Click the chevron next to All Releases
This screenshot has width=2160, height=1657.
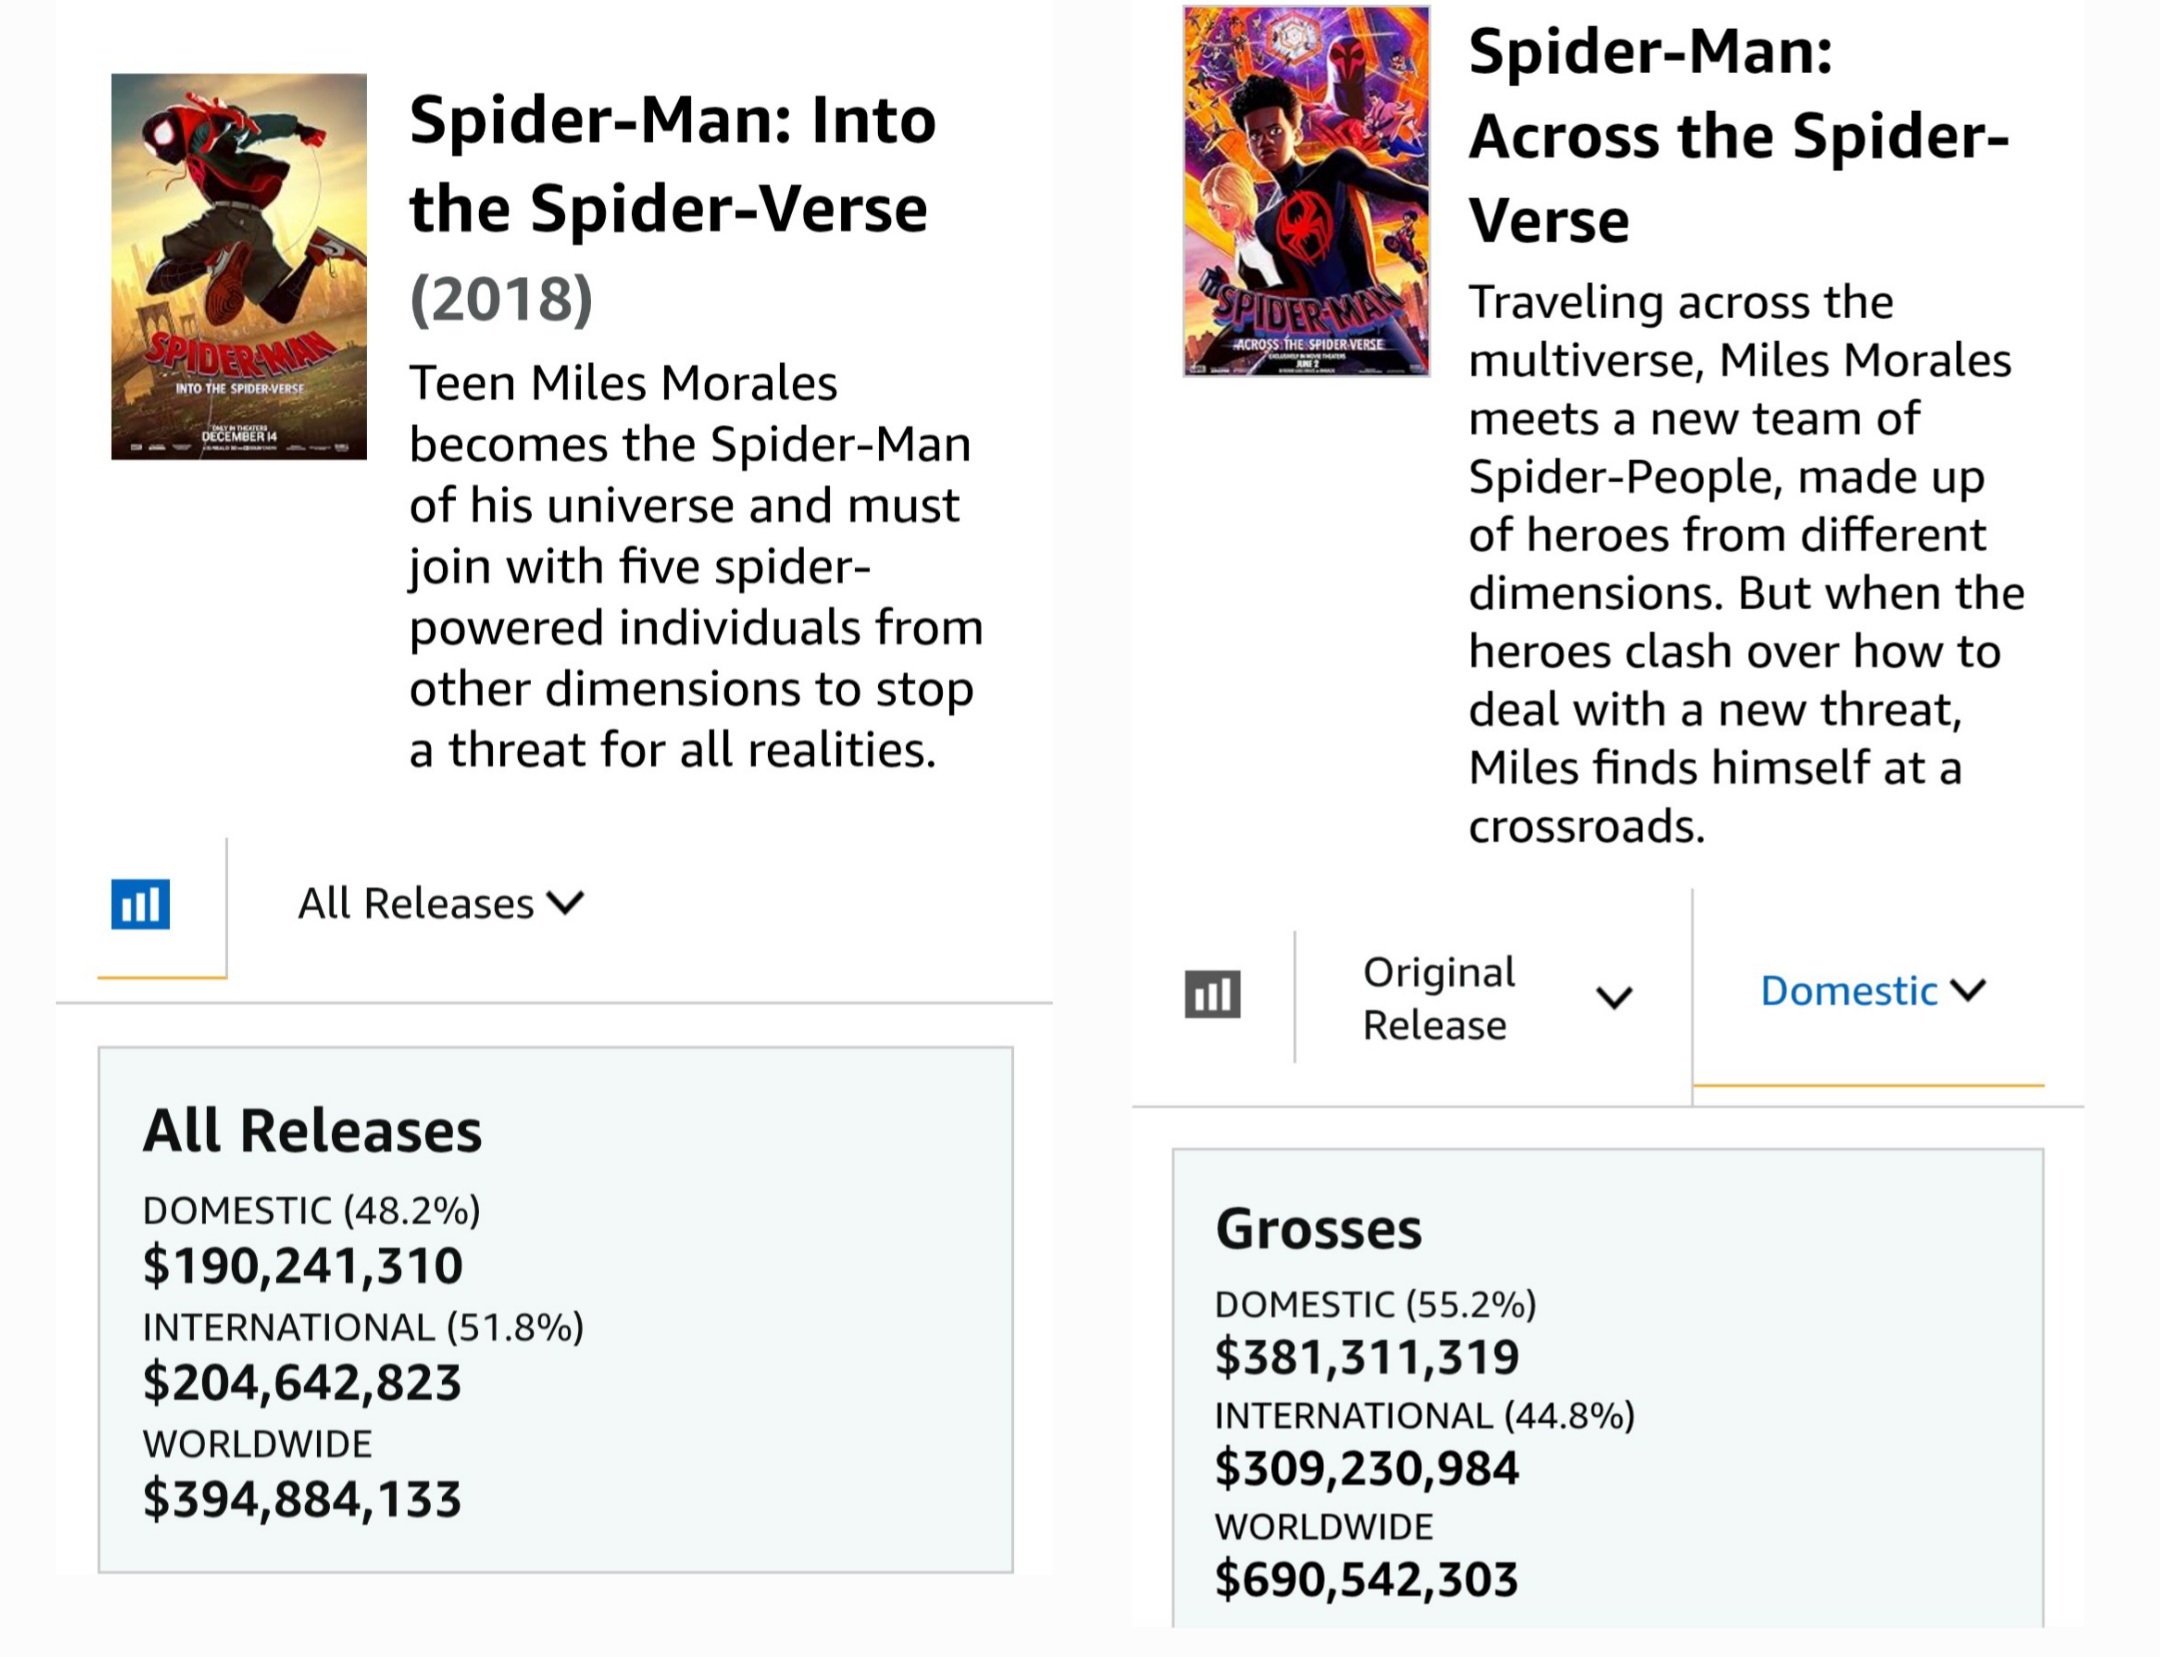coord(565,903)
